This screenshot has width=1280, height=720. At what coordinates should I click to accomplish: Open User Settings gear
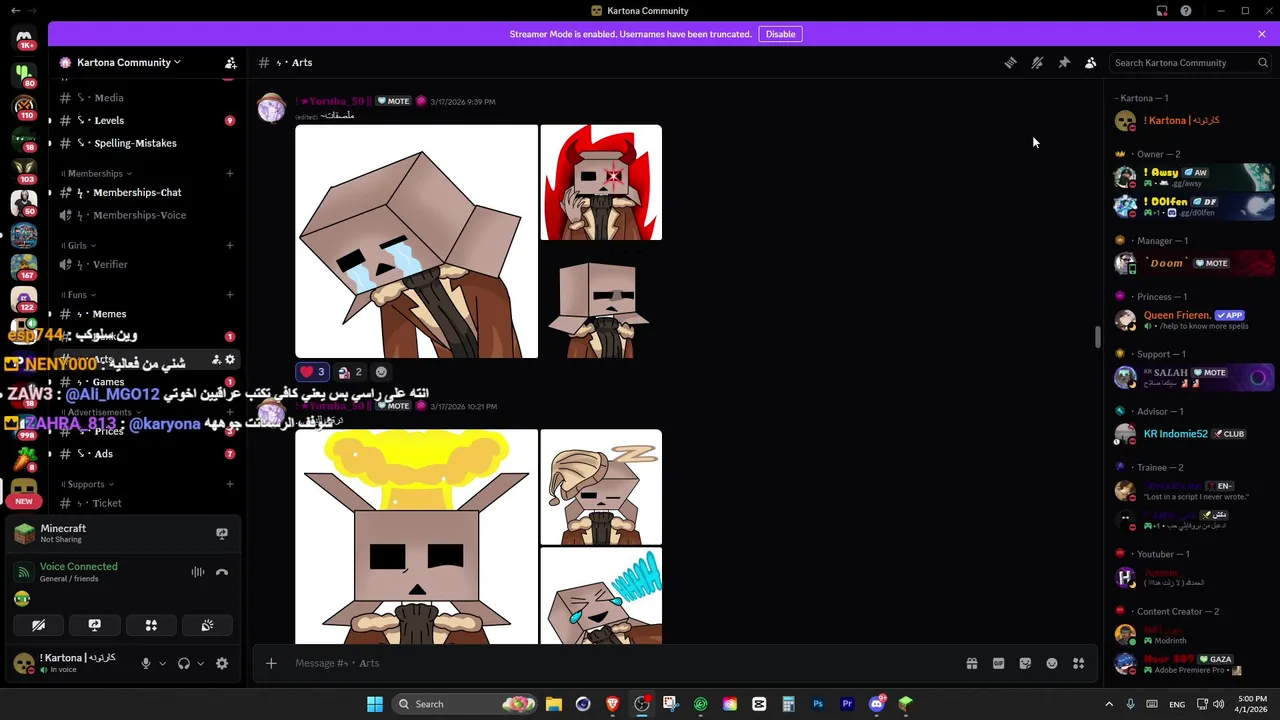222,663
